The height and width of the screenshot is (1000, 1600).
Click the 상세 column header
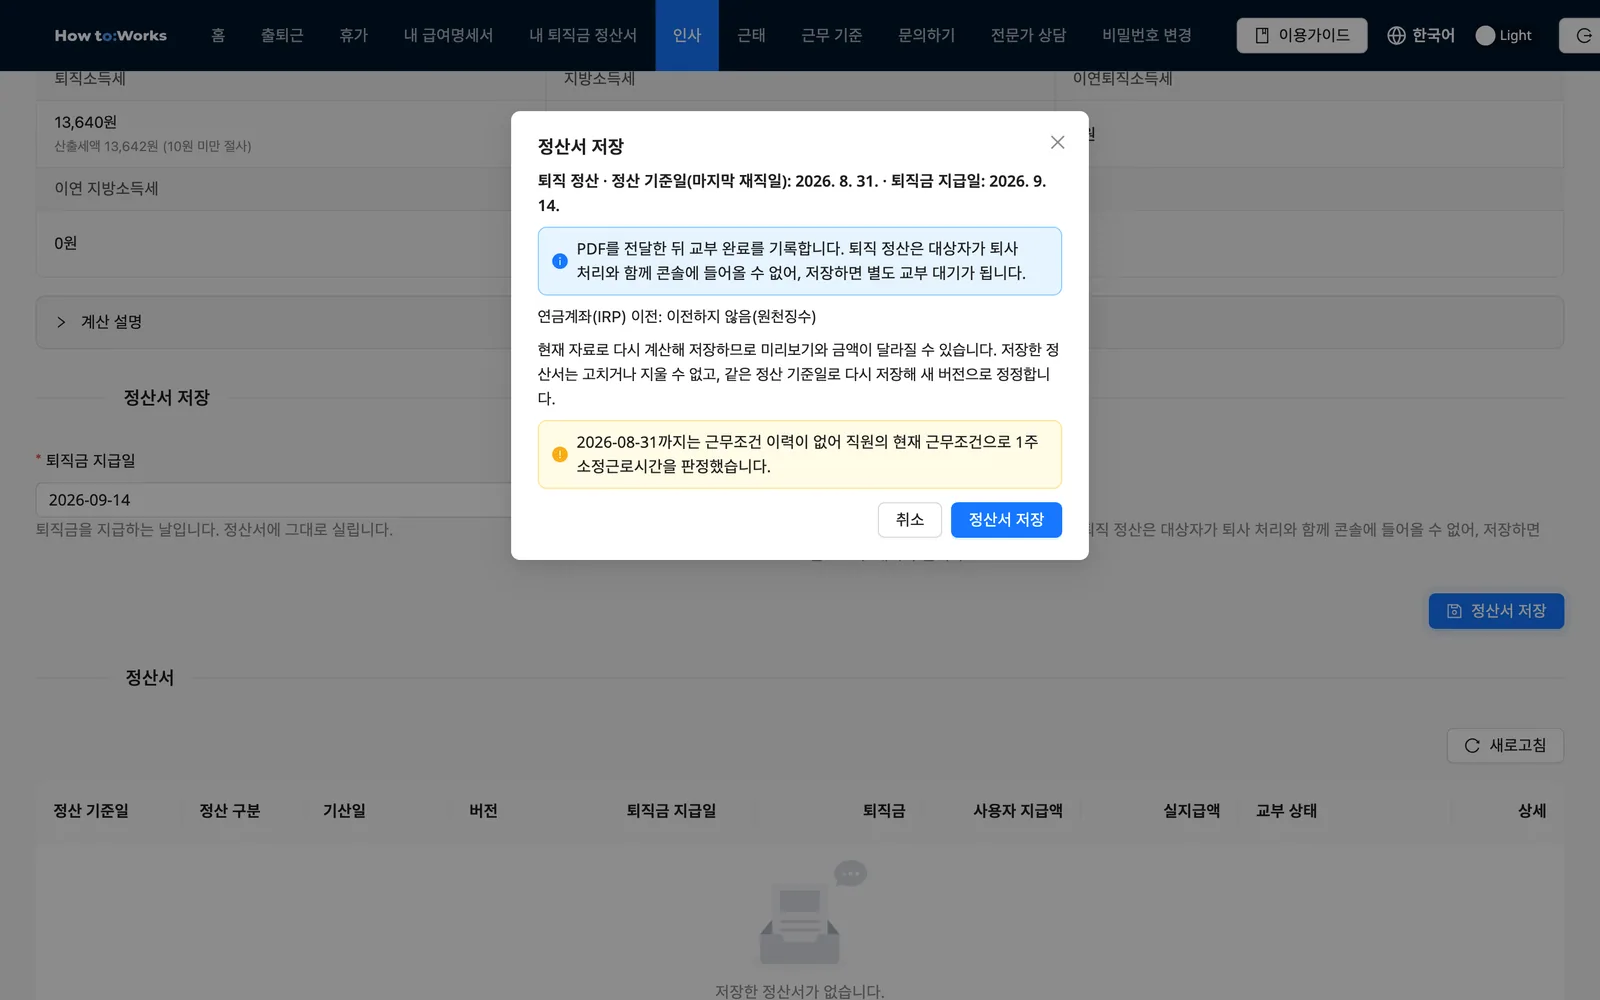pos(1532,811)
